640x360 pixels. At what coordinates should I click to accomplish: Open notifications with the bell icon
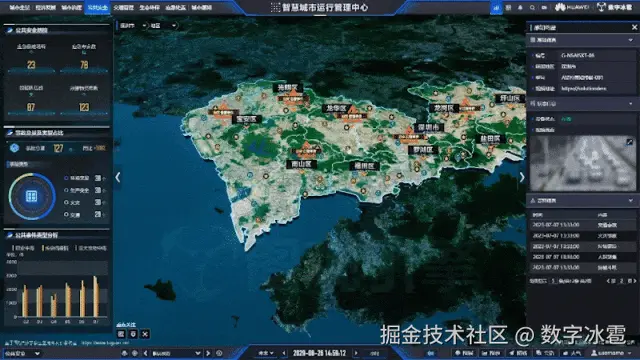point(520,7)
